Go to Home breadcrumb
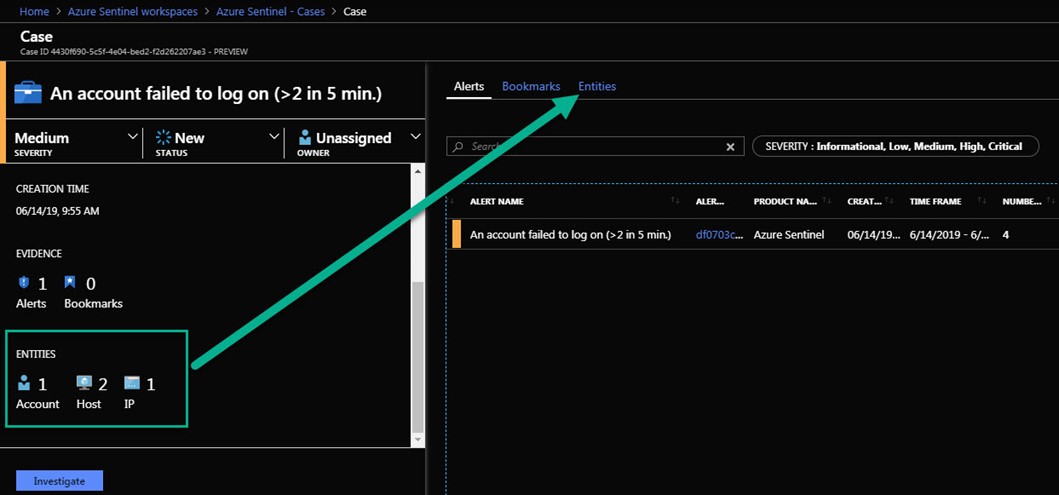Viewport: 1059px width, 495px height. click(35, 12)
